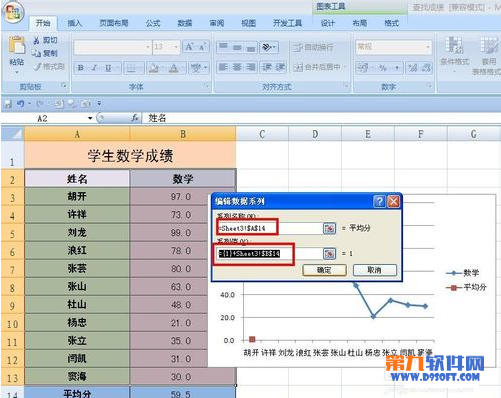Apply percent style number format
The height and width of the screenshot is (398, 501).
click(x=382, y=68)
